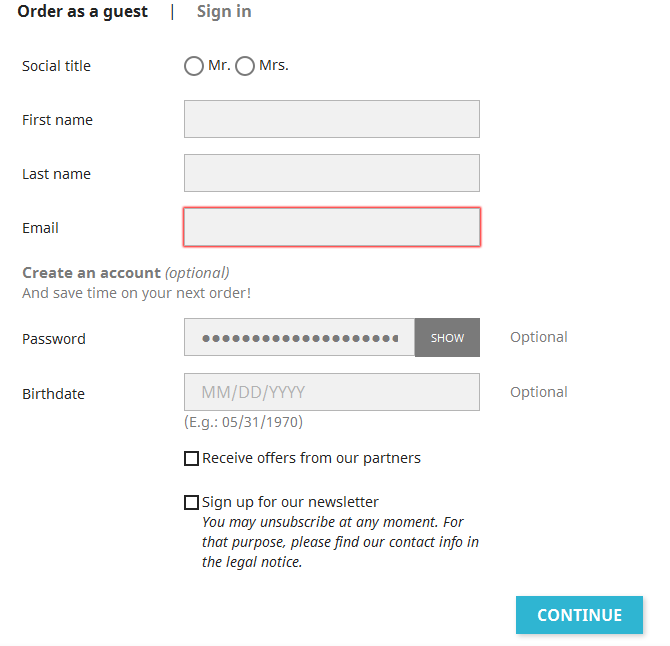This screenshot has height=646, width=670.
Task: Select the Order as a guest tab
Action: tap(82, 12)
